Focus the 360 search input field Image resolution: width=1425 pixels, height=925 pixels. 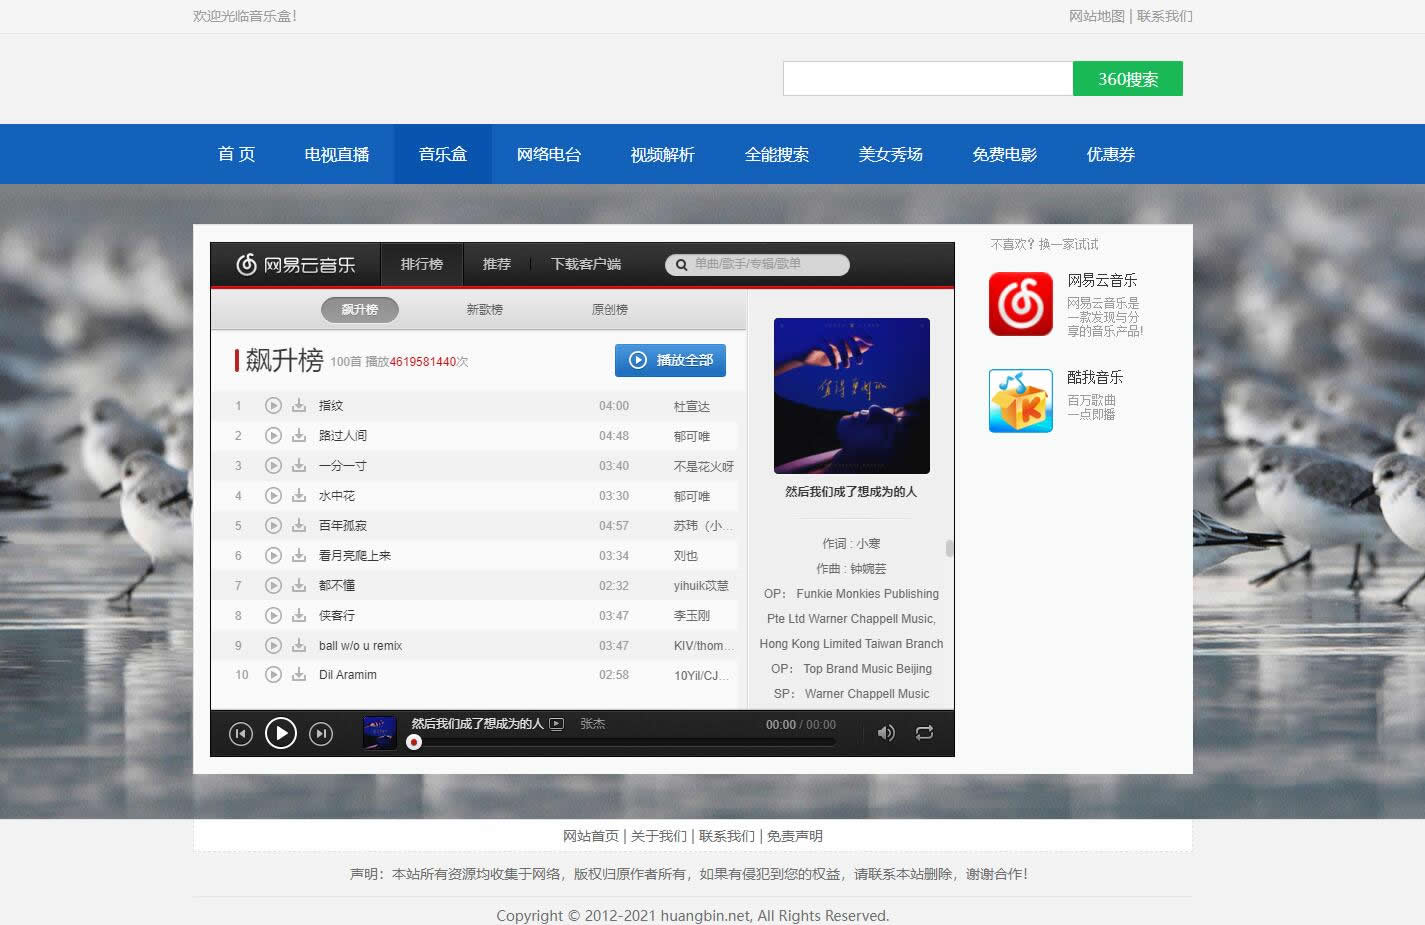pyautogui.click(x=928, y=79)
